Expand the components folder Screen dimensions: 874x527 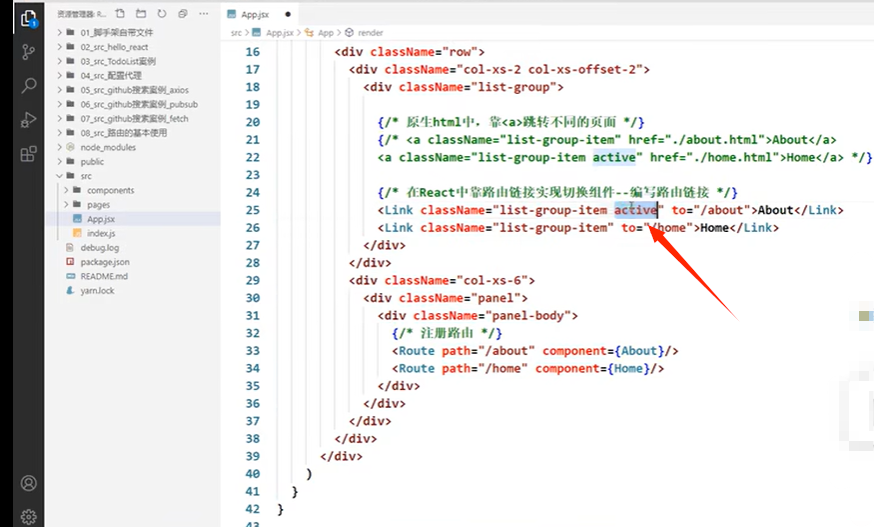tap(110, 190)
